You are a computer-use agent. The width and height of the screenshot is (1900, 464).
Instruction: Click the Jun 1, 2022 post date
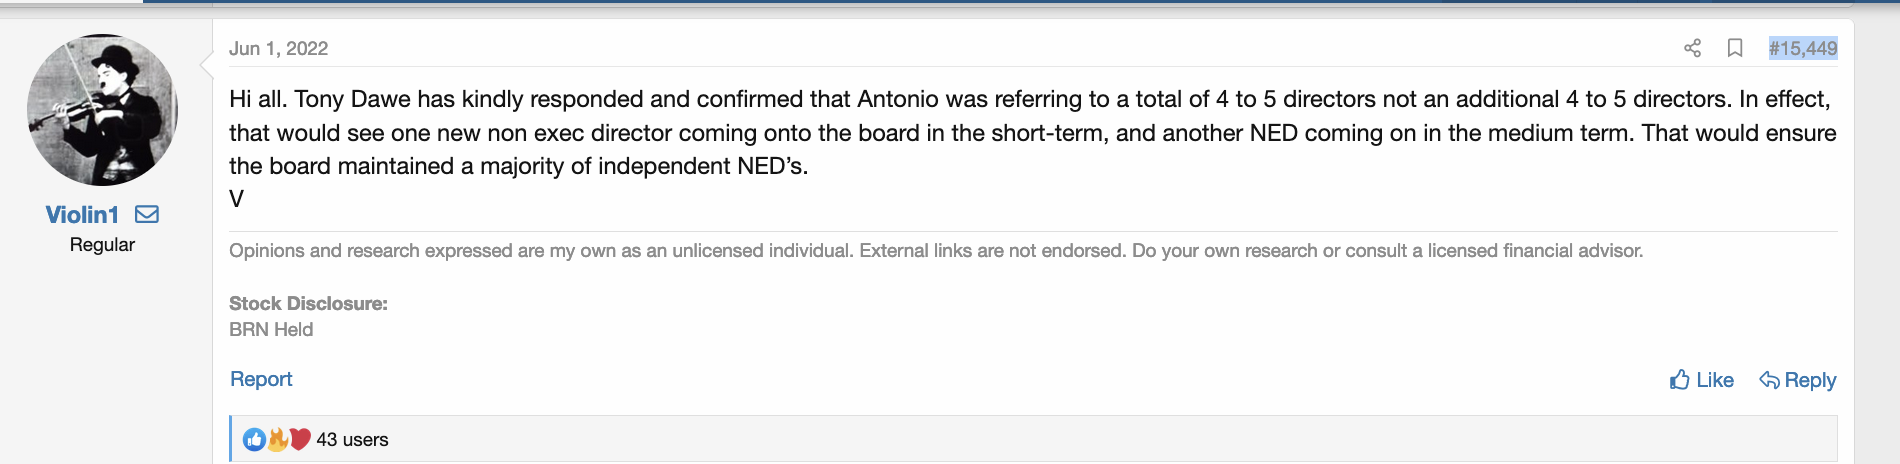tap(278, 48)
